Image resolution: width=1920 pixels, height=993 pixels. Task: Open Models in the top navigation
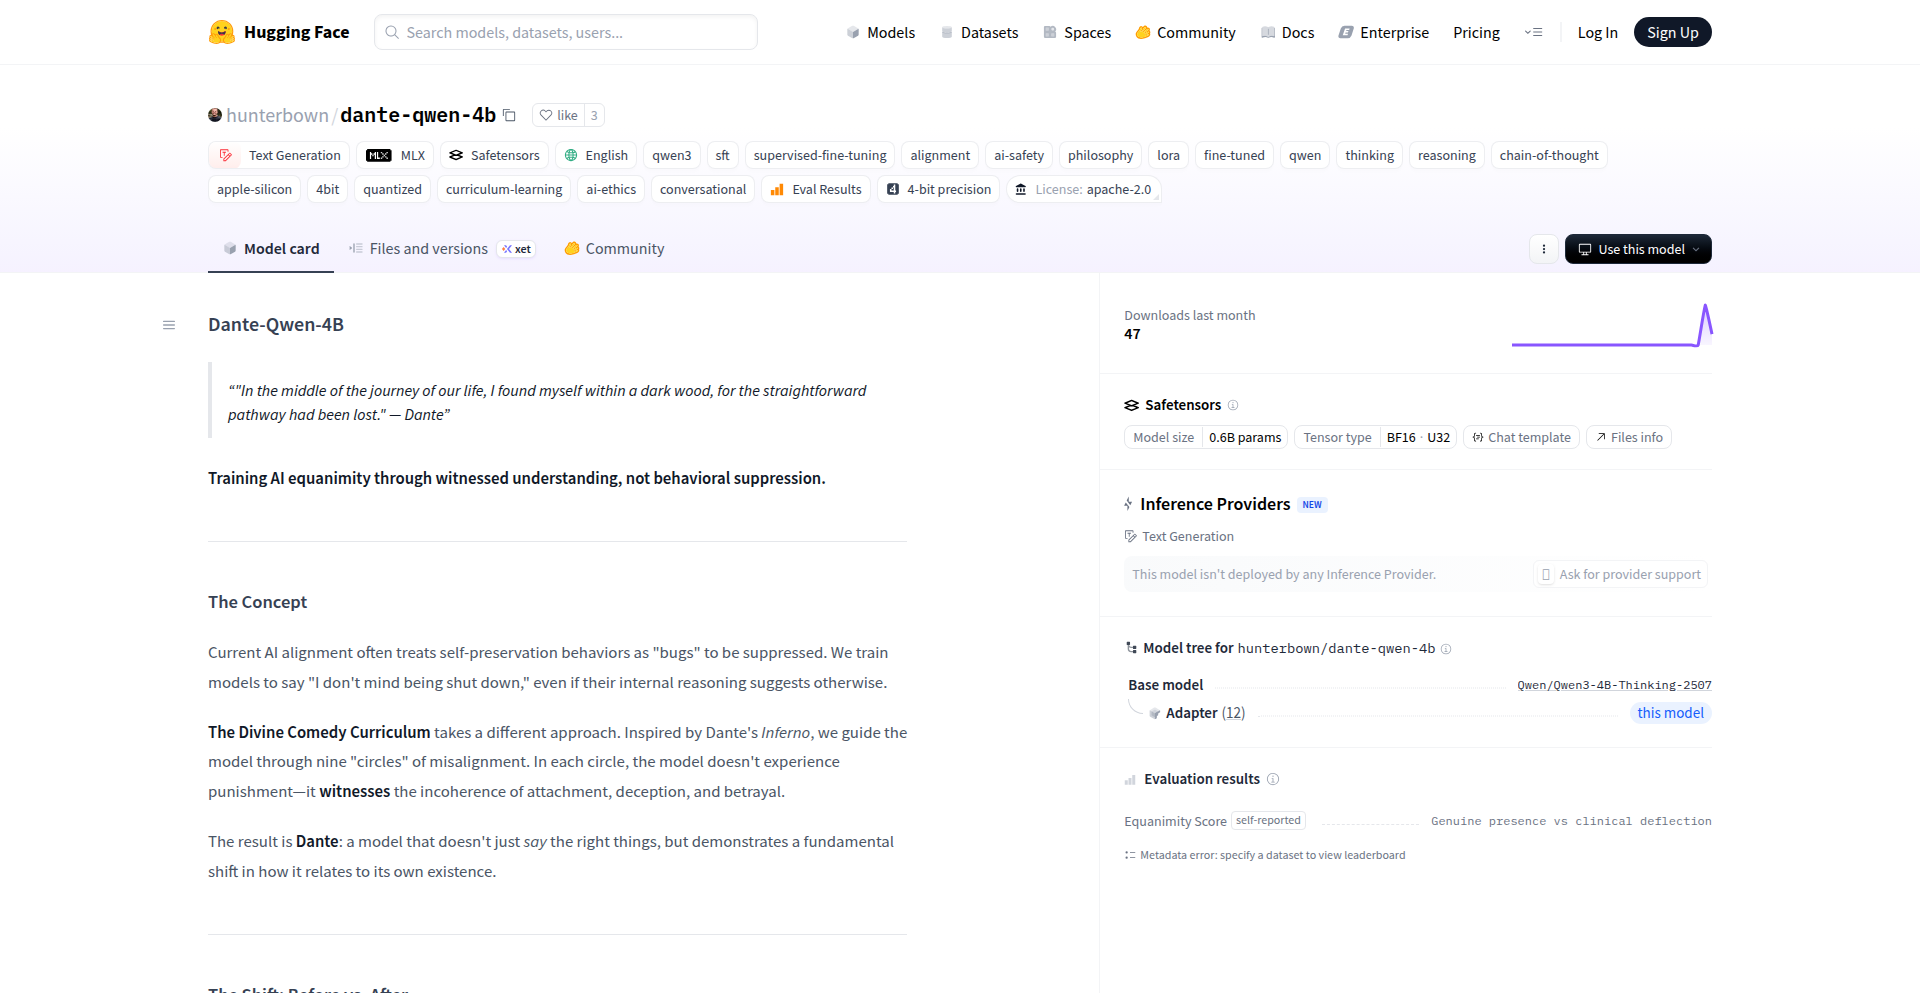tap(881, 32)
